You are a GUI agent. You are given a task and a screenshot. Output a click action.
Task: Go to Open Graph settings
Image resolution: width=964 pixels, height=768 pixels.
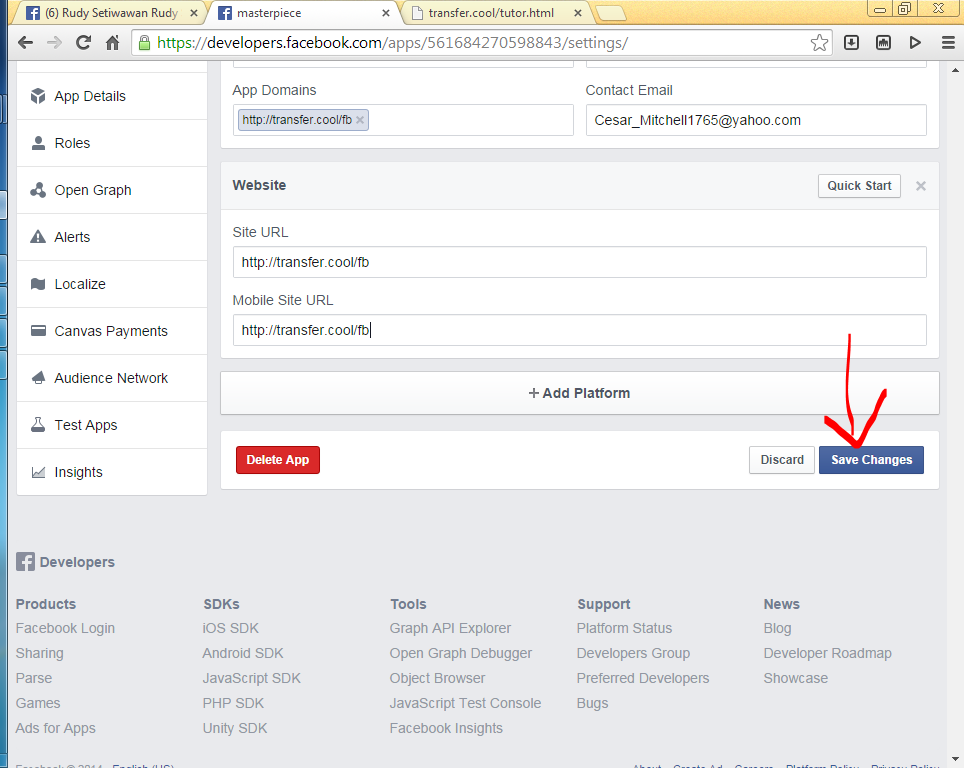[112, 190]
